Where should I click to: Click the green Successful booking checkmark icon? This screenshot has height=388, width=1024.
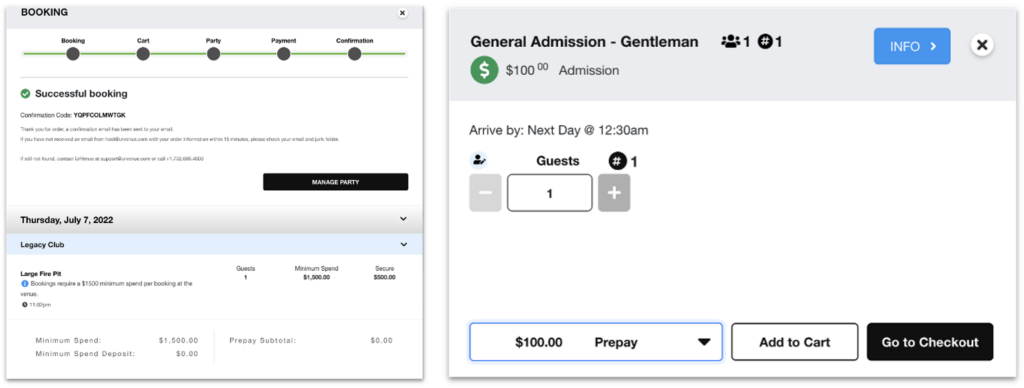pos(25,94)
